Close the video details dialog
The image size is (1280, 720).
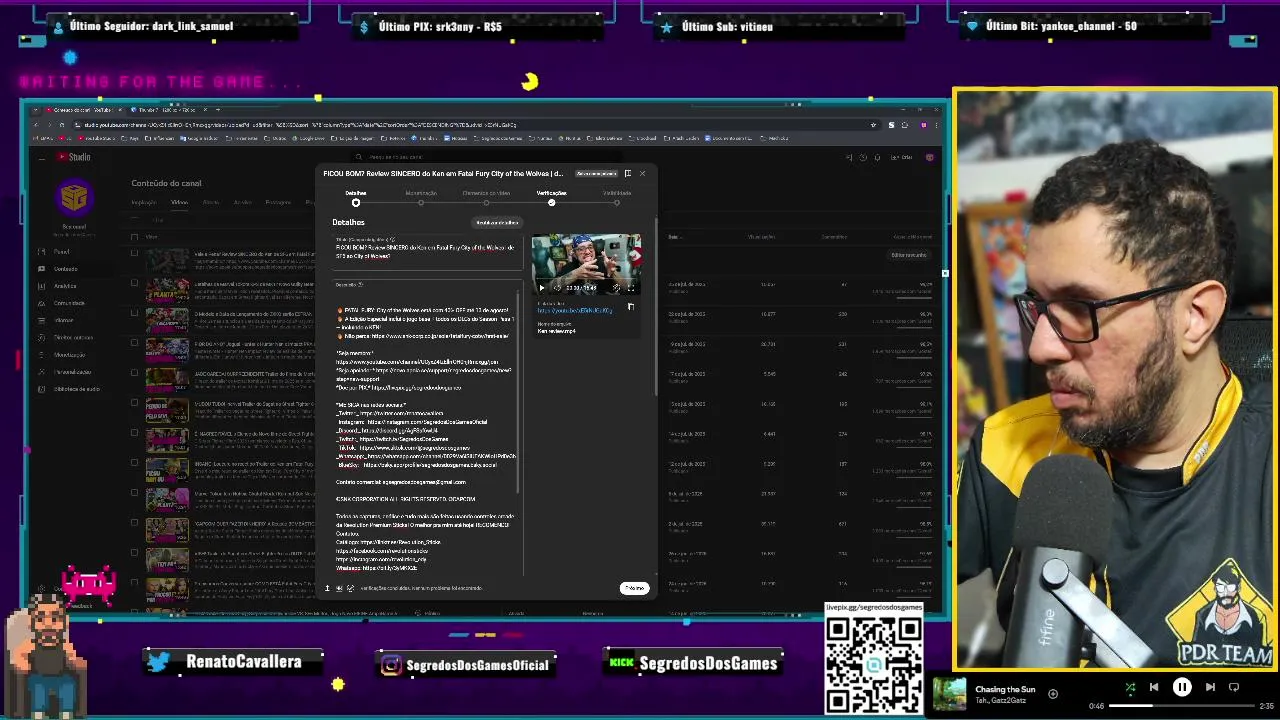point(642,173)
